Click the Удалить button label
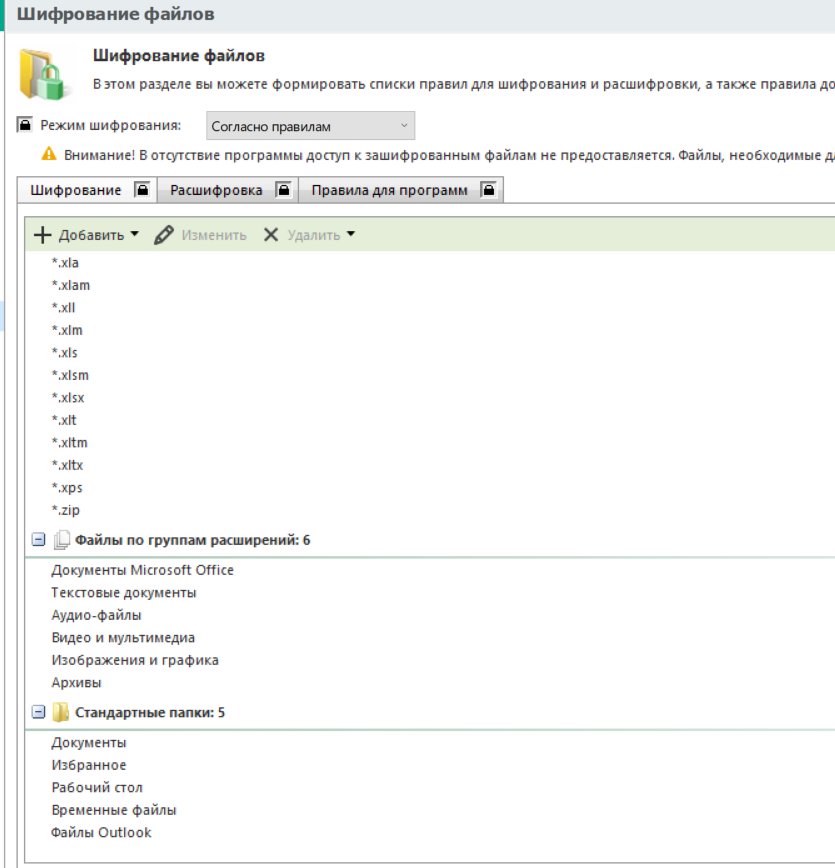 point(313,235)
